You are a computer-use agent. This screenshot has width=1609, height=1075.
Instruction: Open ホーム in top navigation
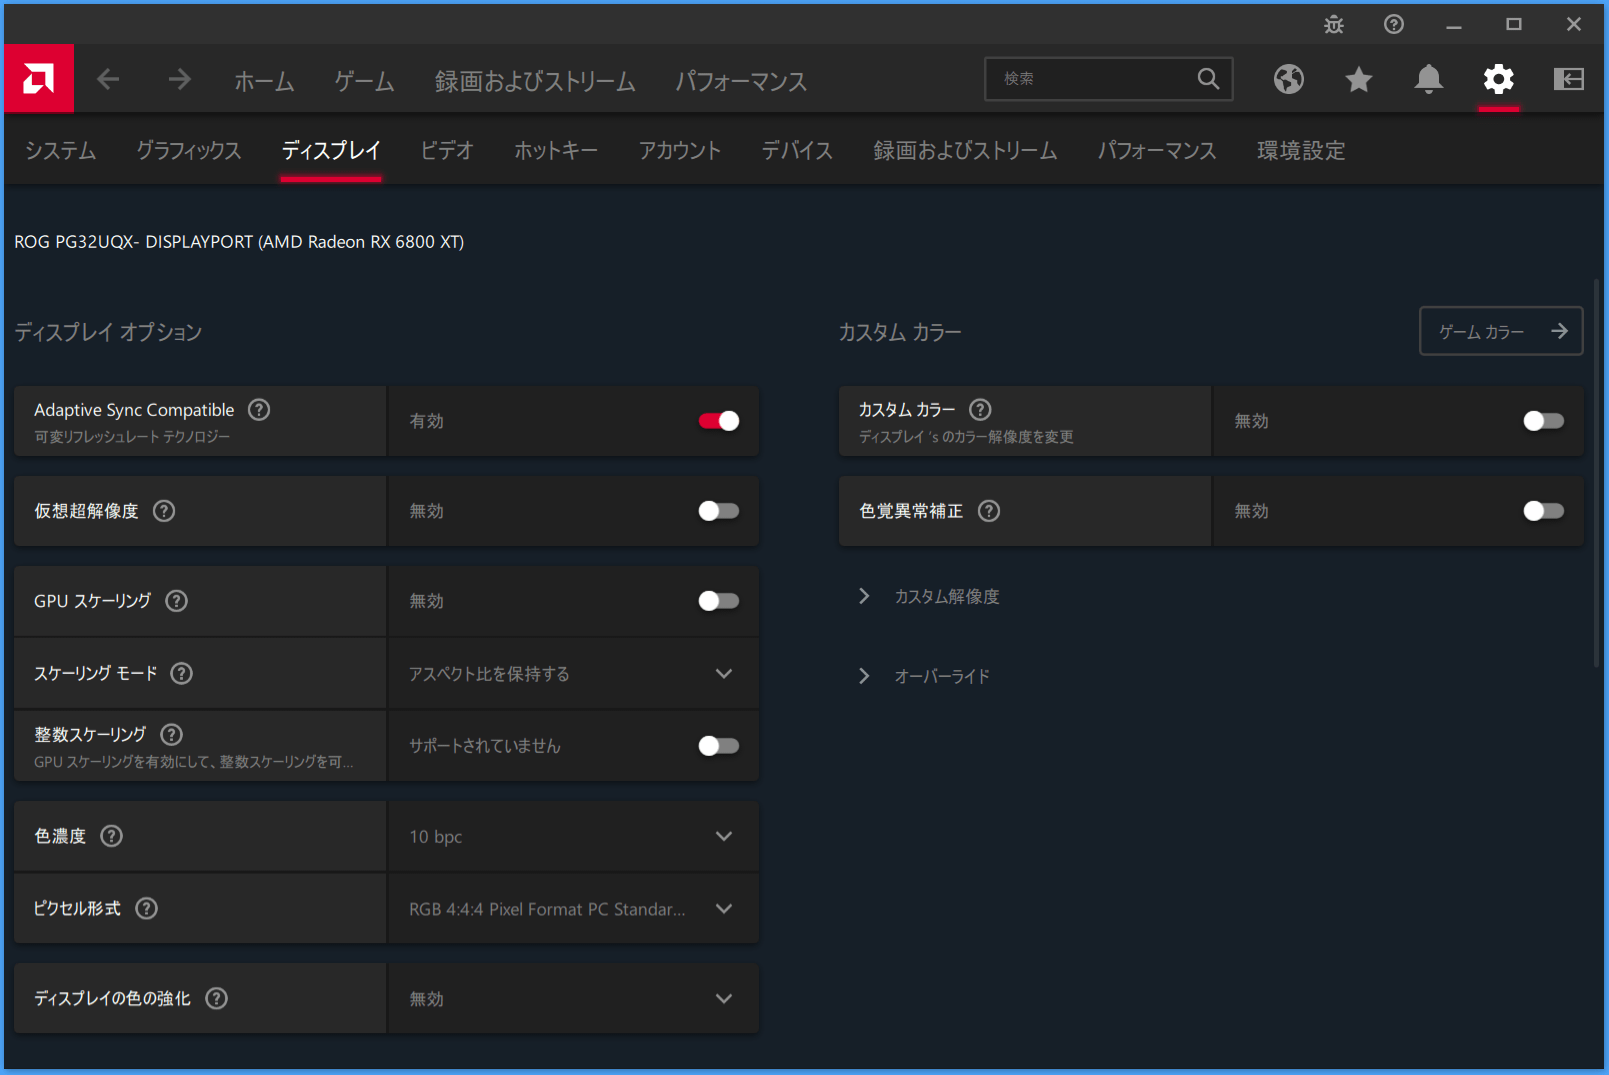[x=265, y=81]
